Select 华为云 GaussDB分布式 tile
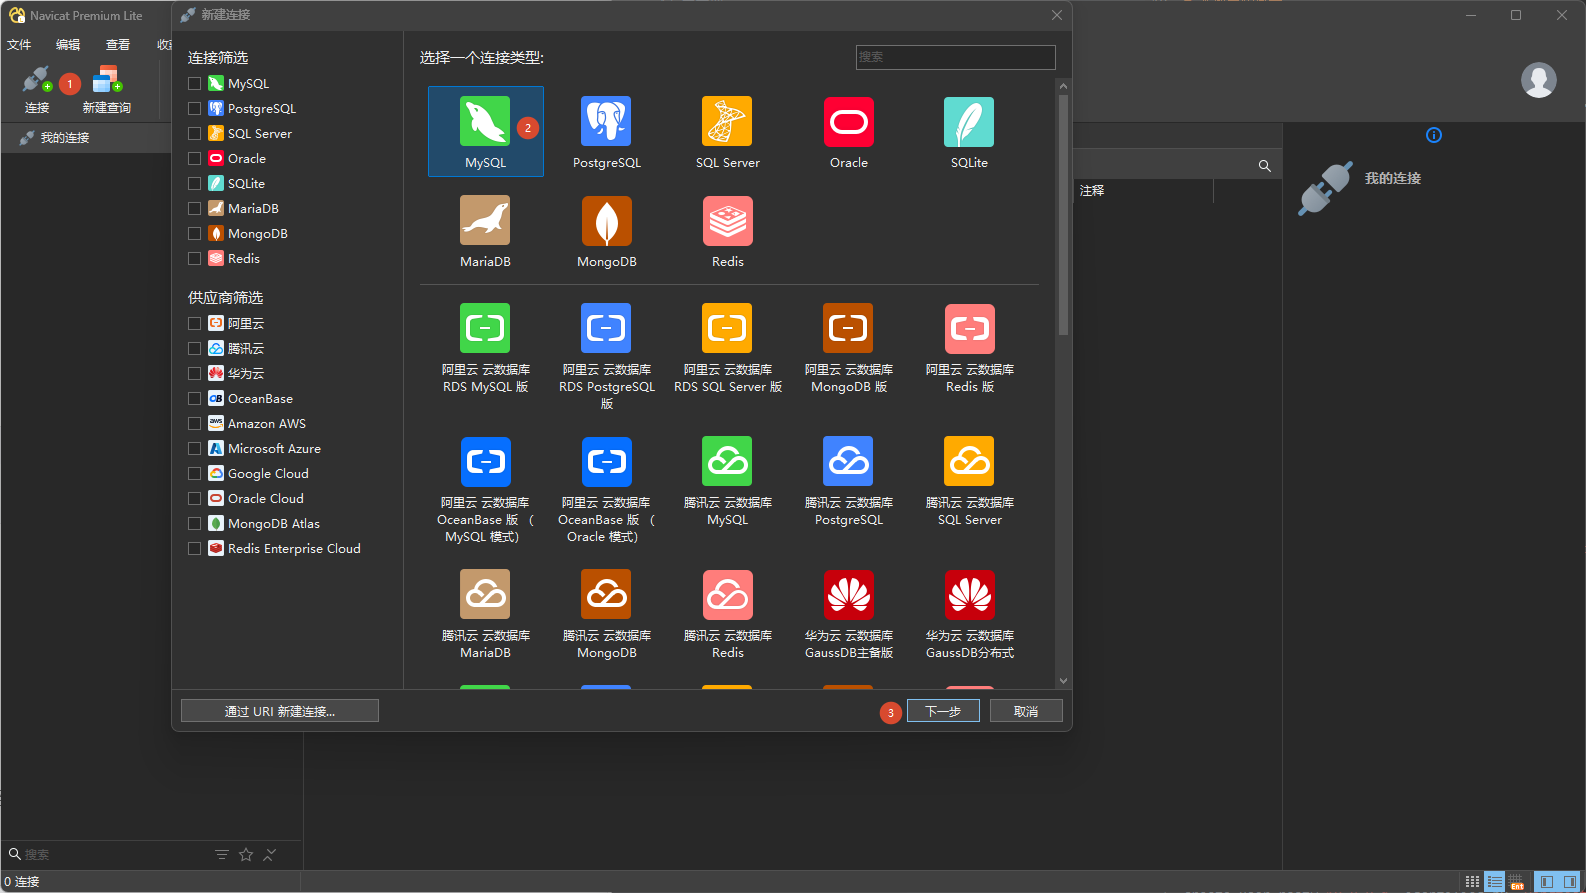1586x893 pixels. pos(970,615)
